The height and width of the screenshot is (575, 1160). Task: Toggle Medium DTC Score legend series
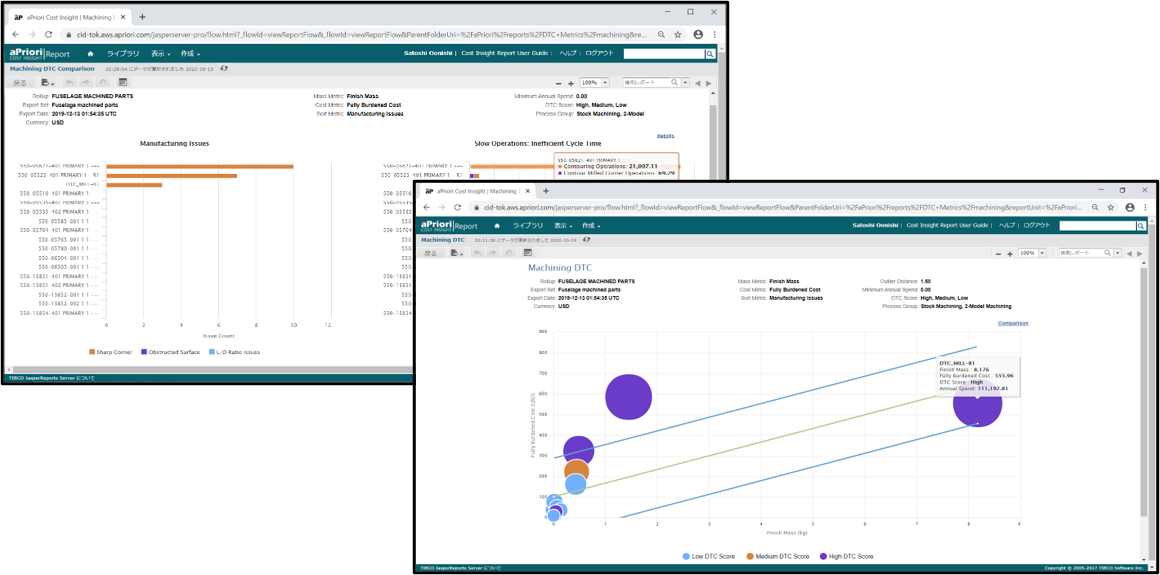(x=780, y=556)
